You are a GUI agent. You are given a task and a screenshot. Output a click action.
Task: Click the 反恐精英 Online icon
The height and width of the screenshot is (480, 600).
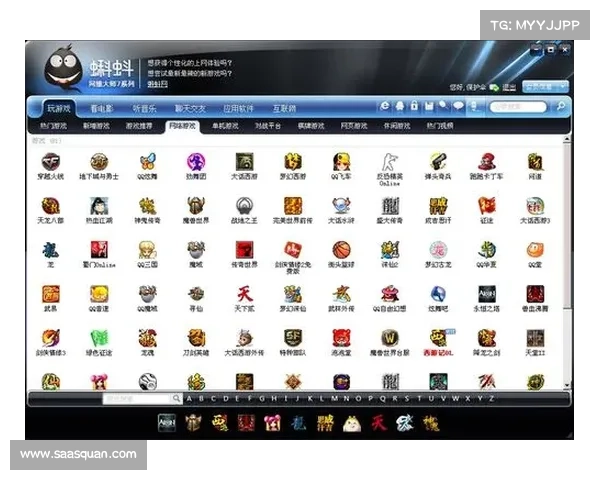click(390, 162)
